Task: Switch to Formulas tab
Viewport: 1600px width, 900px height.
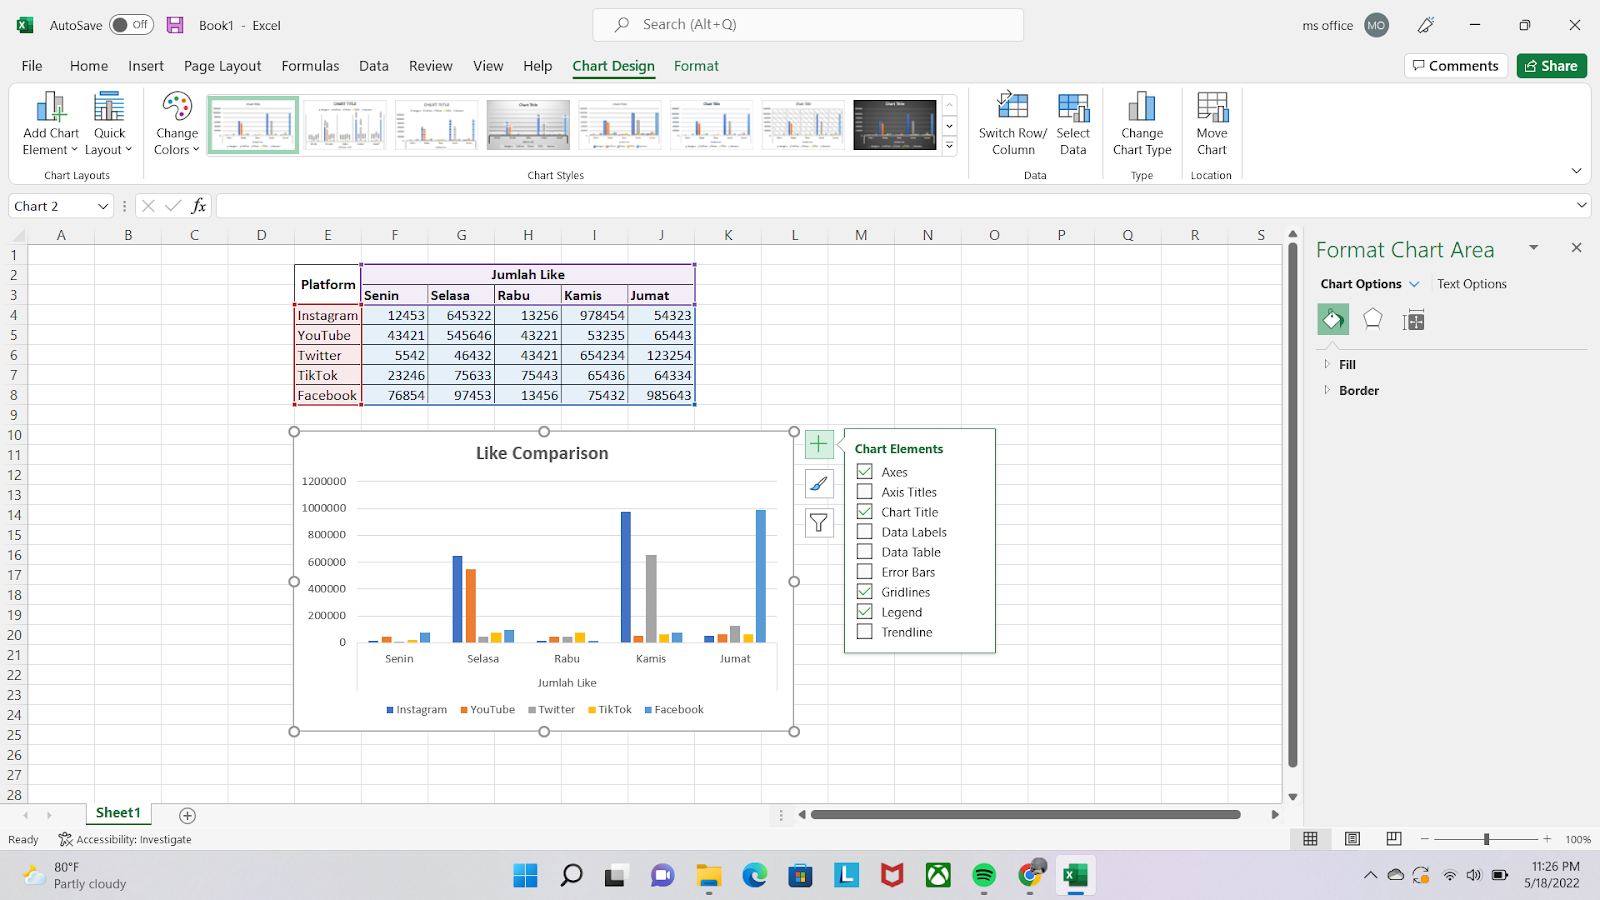Action: [310, 66]
